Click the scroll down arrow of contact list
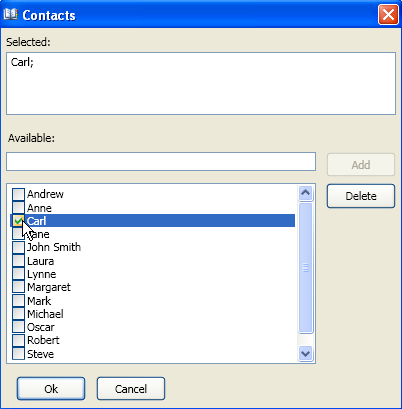Screen dimensions: 402x409 (306, 353)
